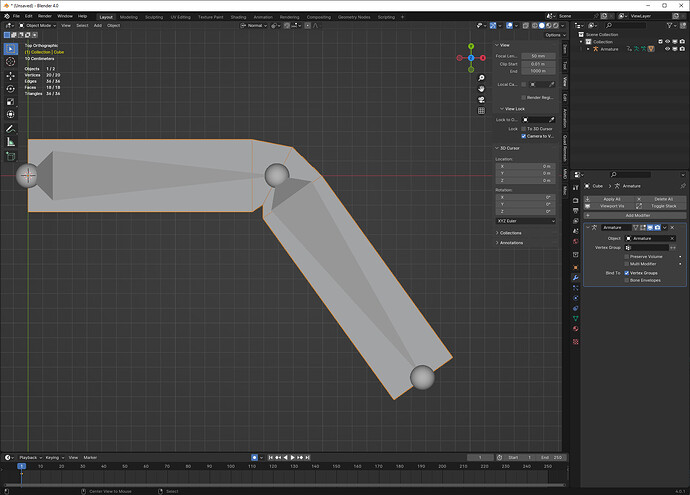Screen dimensions: 690x495
Task: Click the Focal Length value field
Action: (x=538, y=56)
